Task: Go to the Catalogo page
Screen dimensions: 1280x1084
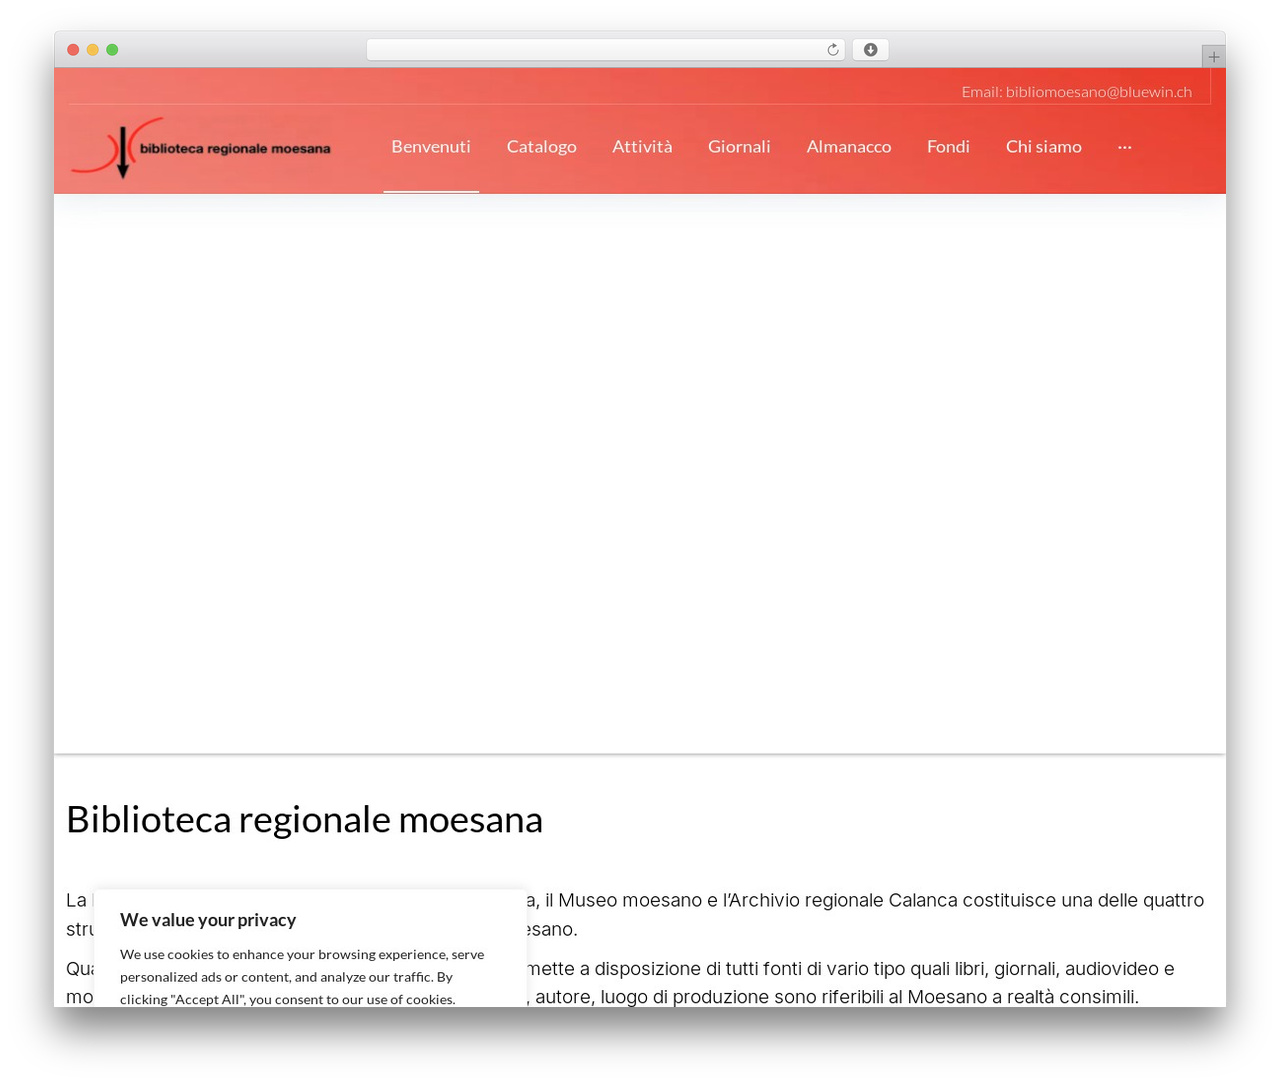Action: (x=541, y=146)
